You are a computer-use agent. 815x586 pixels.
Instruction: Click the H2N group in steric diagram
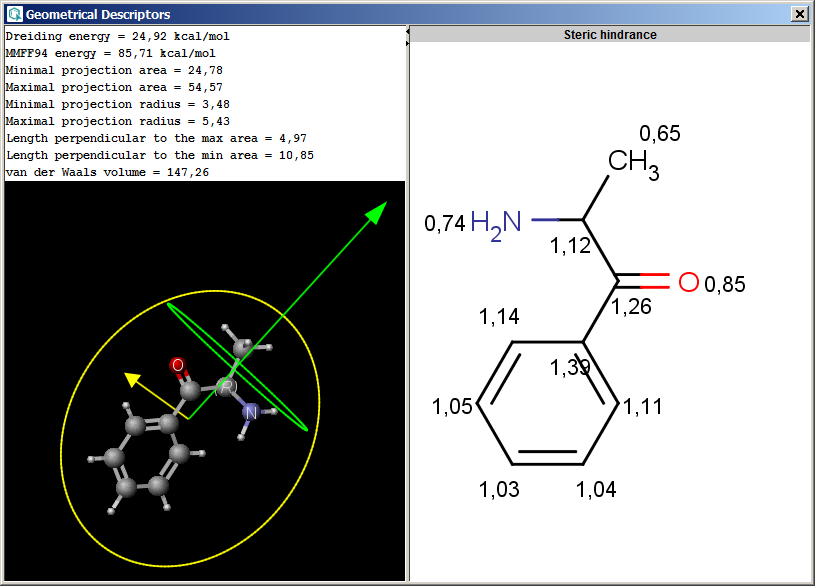point(495,224)
